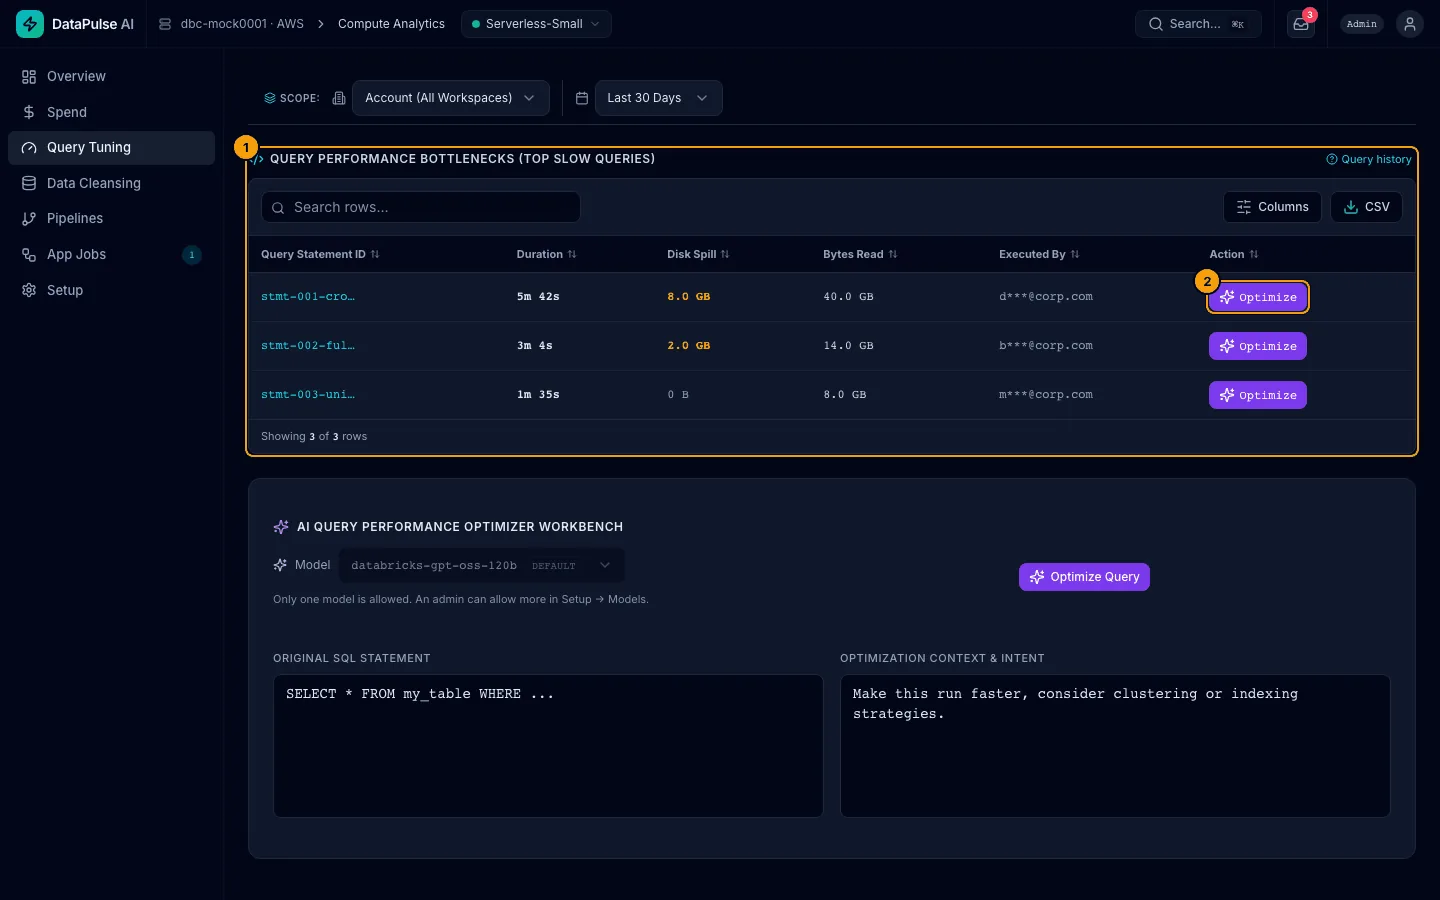Open App Jobs in the sidebar

coord(111,254)
